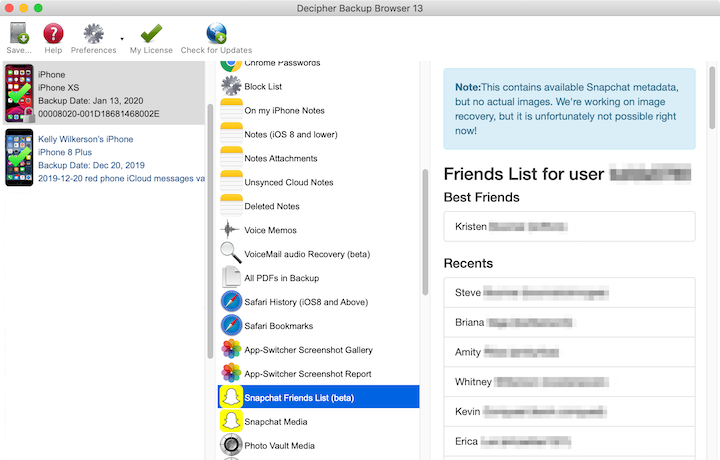Click the 'Best Friends' heading
Image resolution: width=720 pixels, height=460 pixels.
coord(481,197)
